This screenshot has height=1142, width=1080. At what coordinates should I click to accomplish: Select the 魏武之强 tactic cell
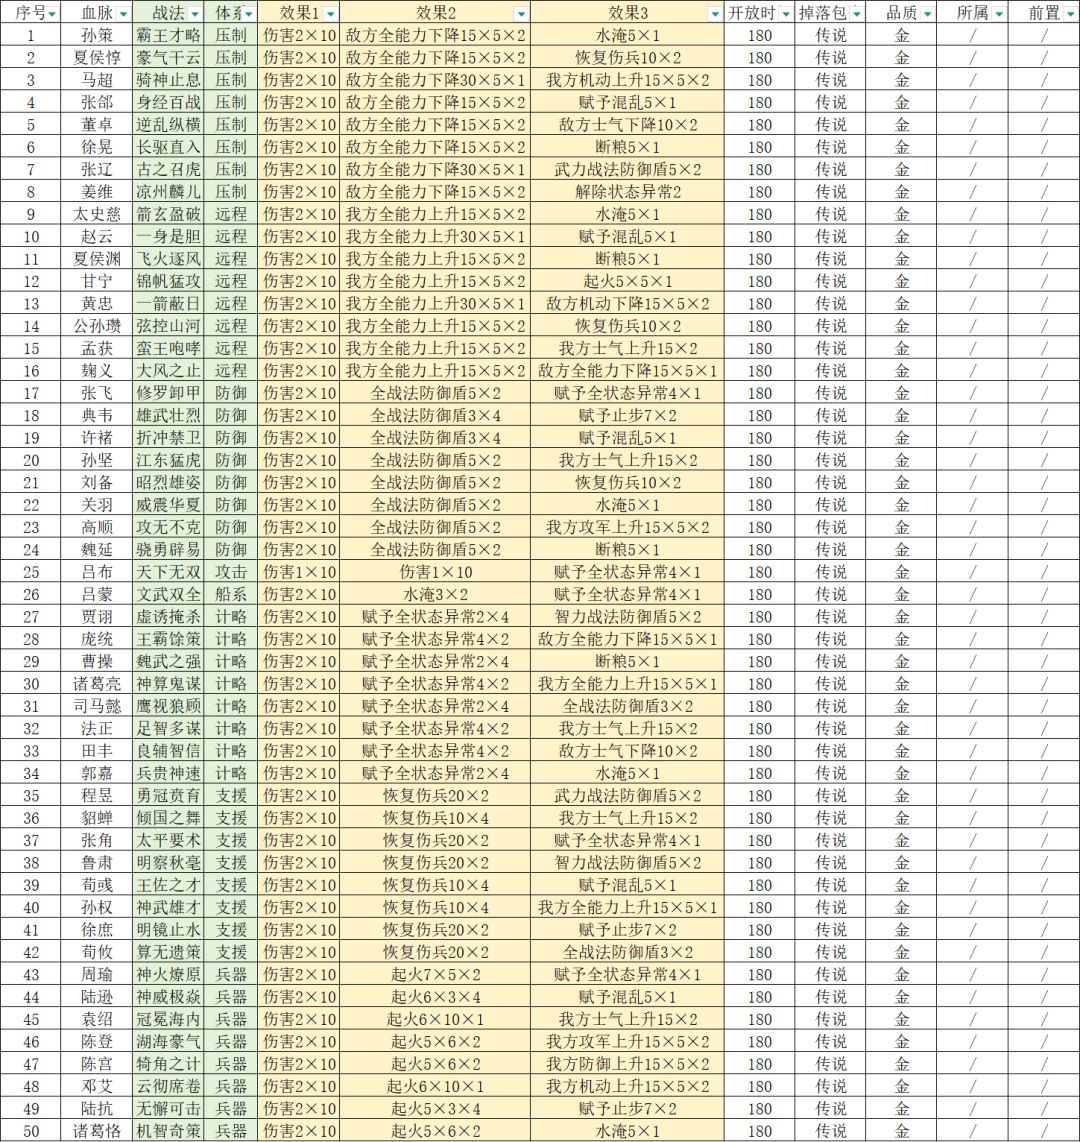tap(168, 661)
